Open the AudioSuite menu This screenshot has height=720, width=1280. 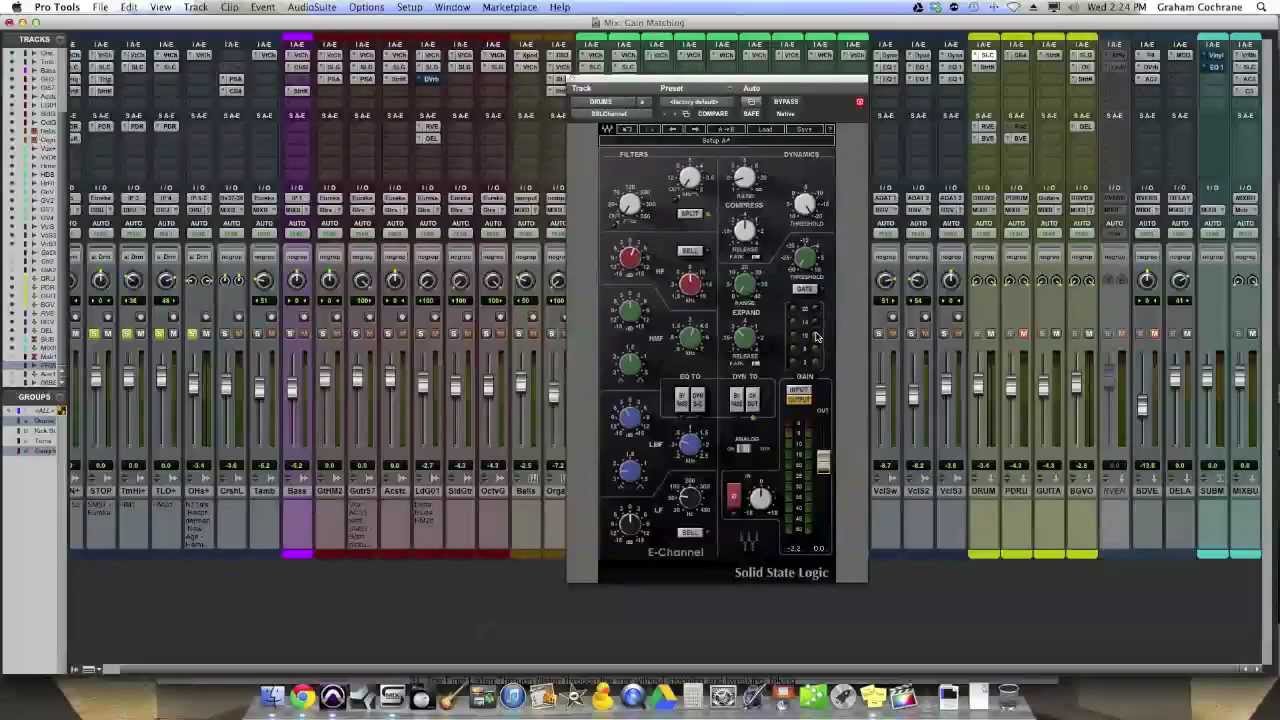tap(311, 7)
